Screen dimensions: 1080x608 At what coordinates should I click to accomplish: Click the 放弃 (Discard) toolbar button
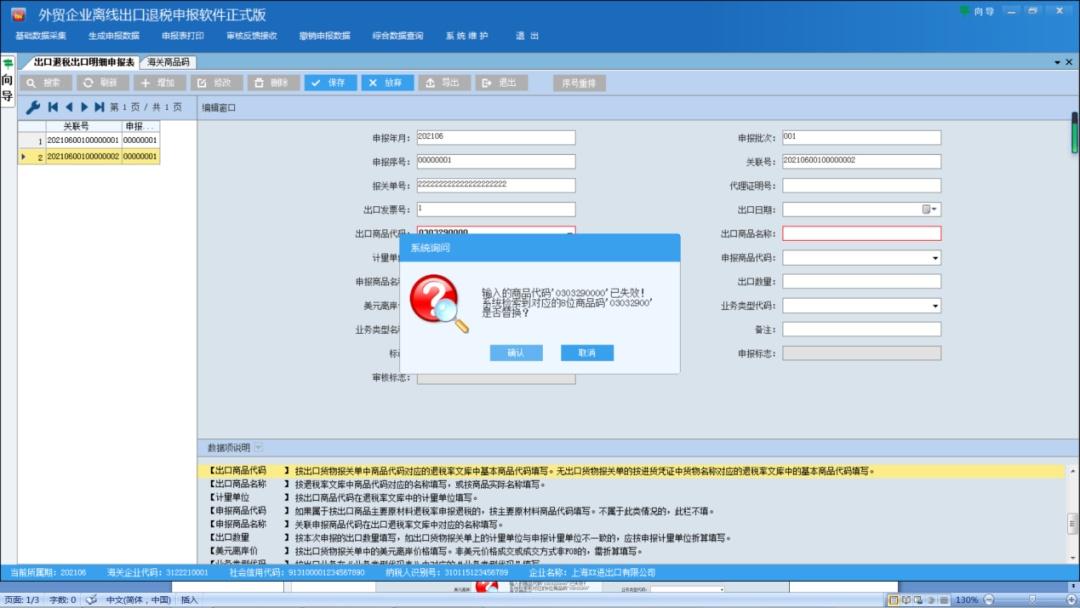(x=387, y=83)
